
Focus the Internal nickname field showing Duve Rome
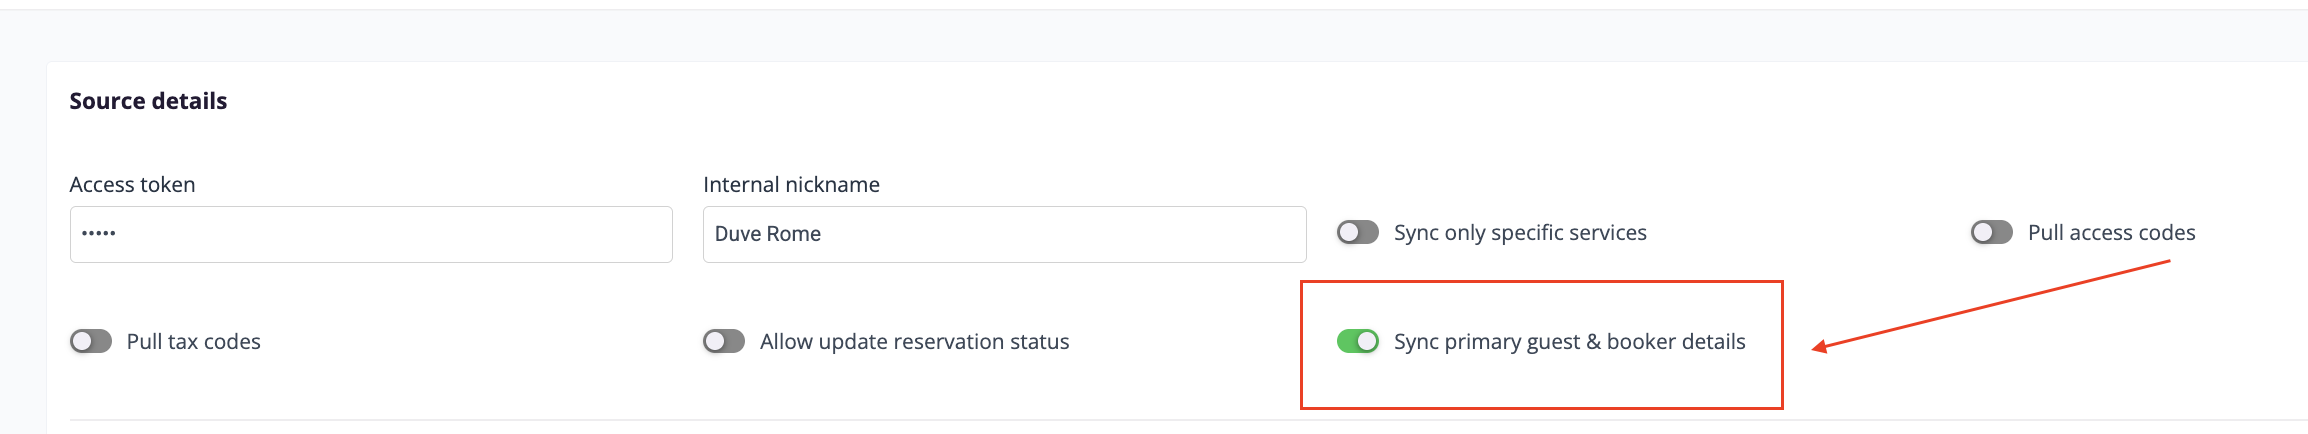click(x=1004, y=234)
